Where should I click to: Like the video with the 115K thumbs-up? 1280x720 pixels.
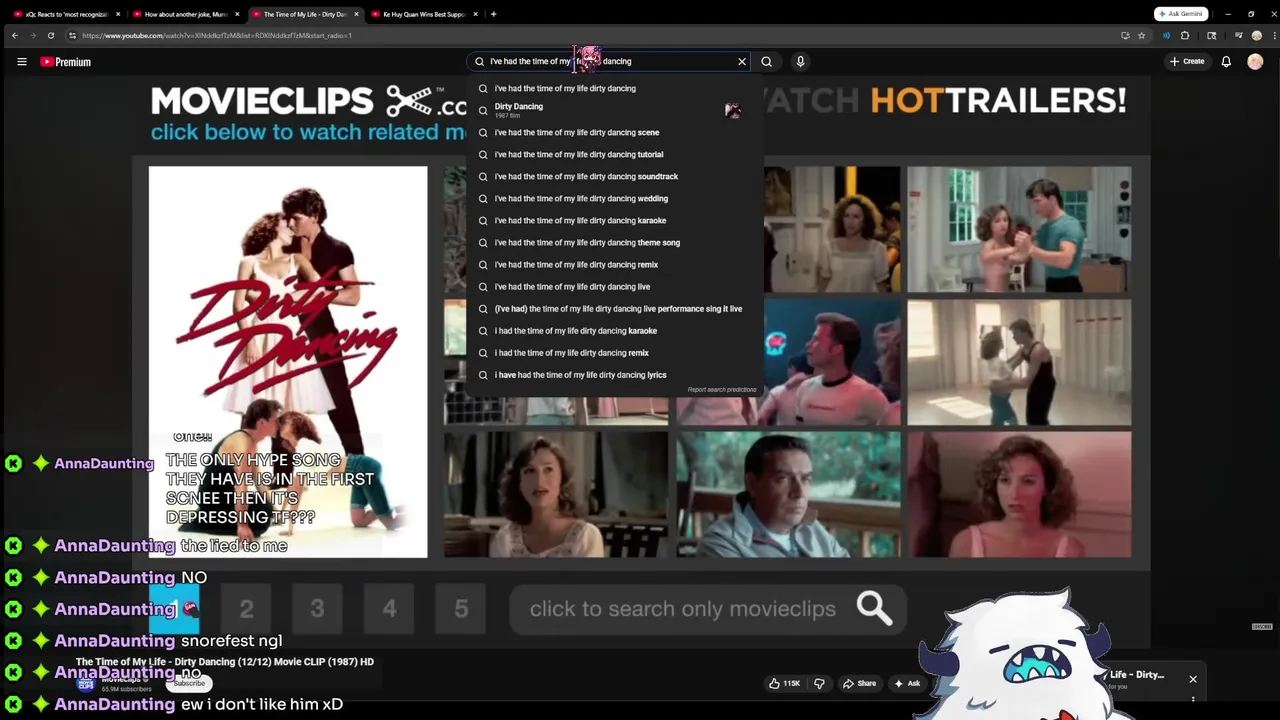tap(784, 684)
